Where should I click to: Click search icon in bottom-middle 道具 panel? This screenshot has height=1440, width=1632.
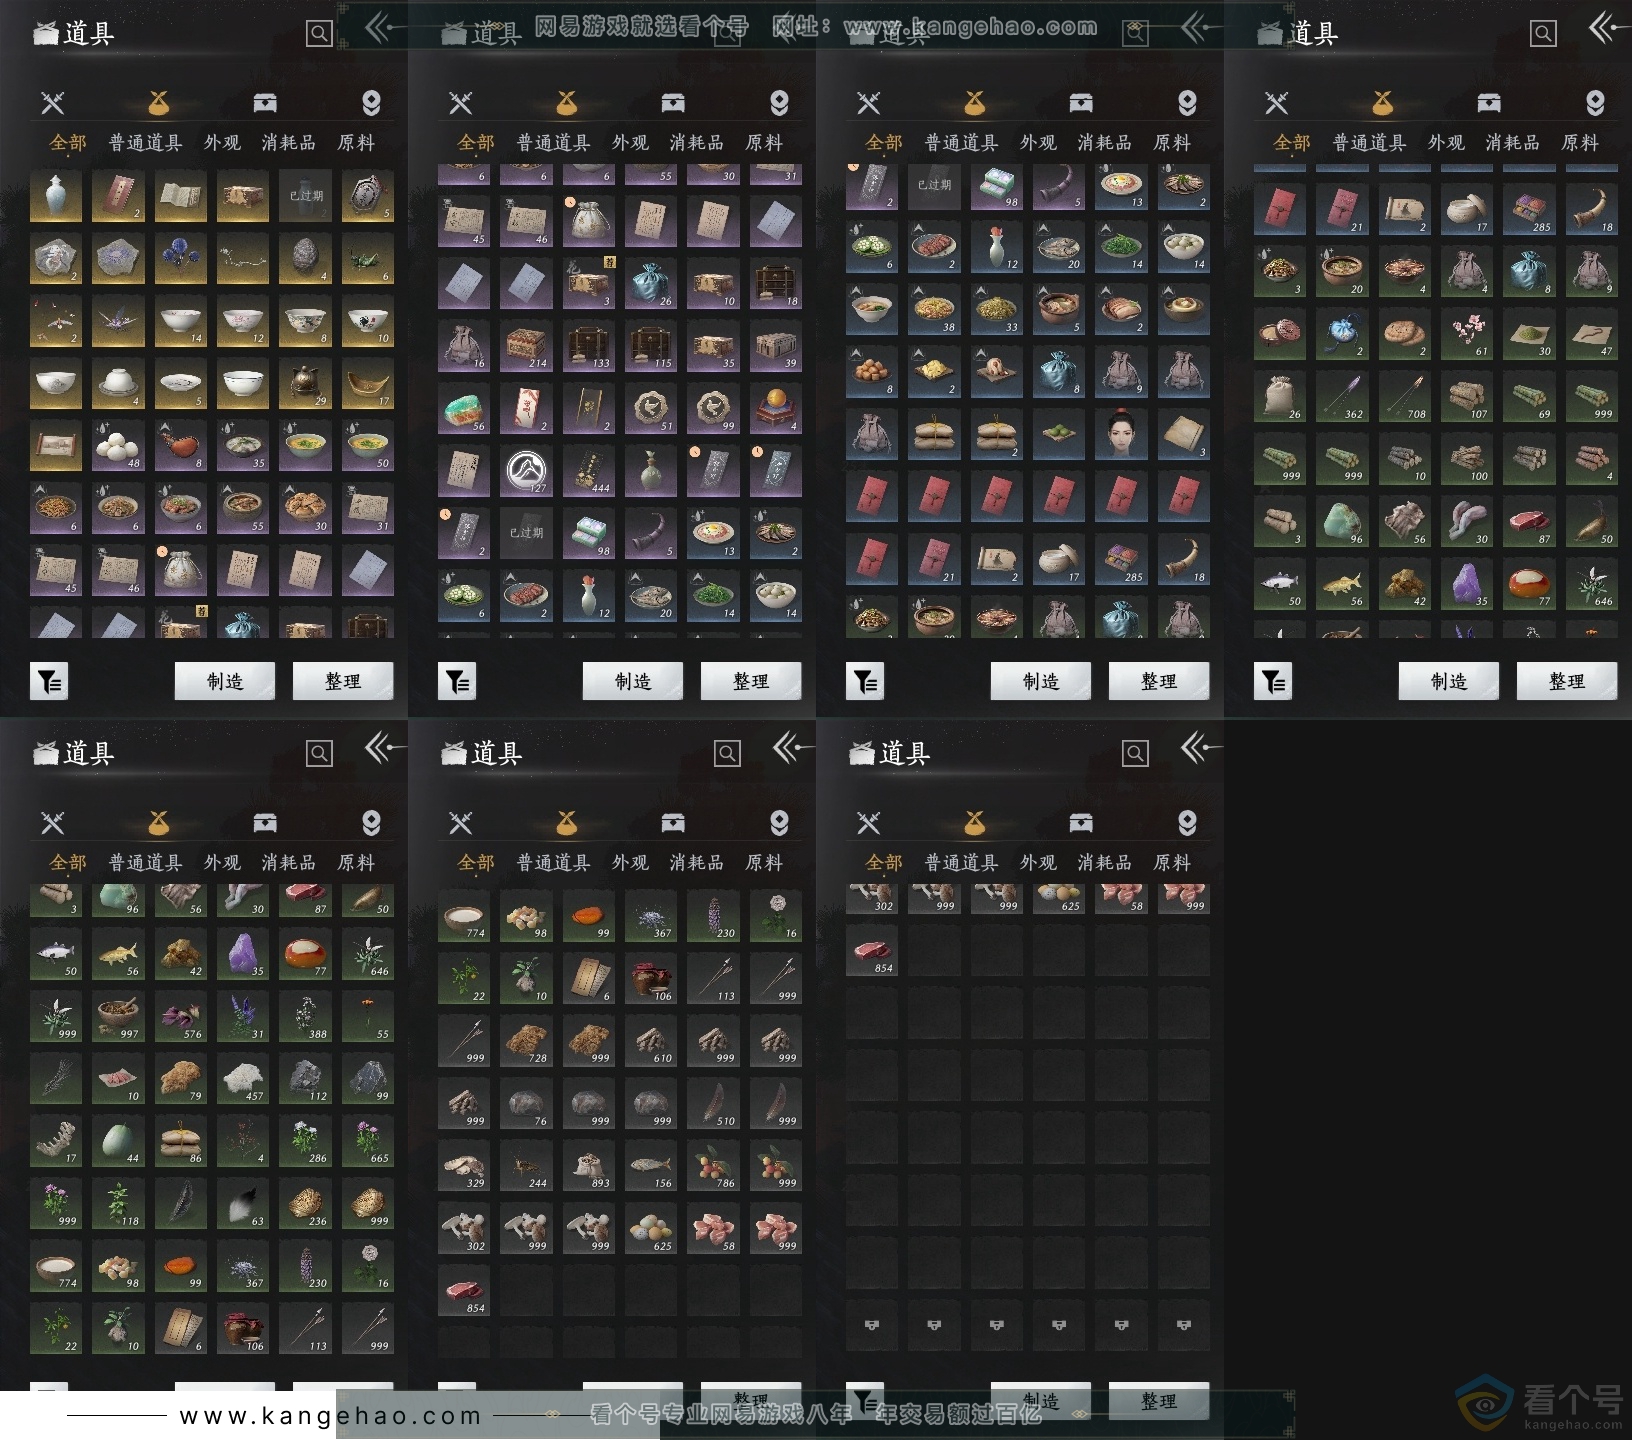click(727, 753)
